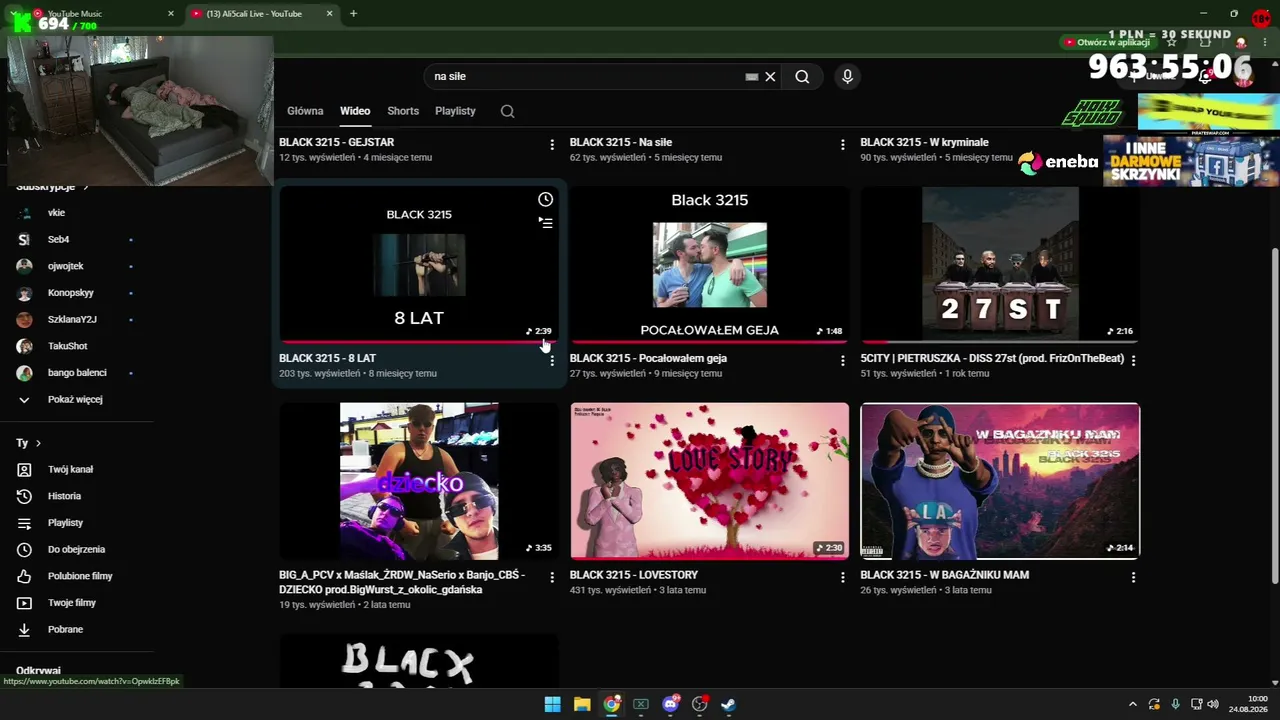Clear the search query text
This screenshot has height=720, width=1280.
point(770,77)
